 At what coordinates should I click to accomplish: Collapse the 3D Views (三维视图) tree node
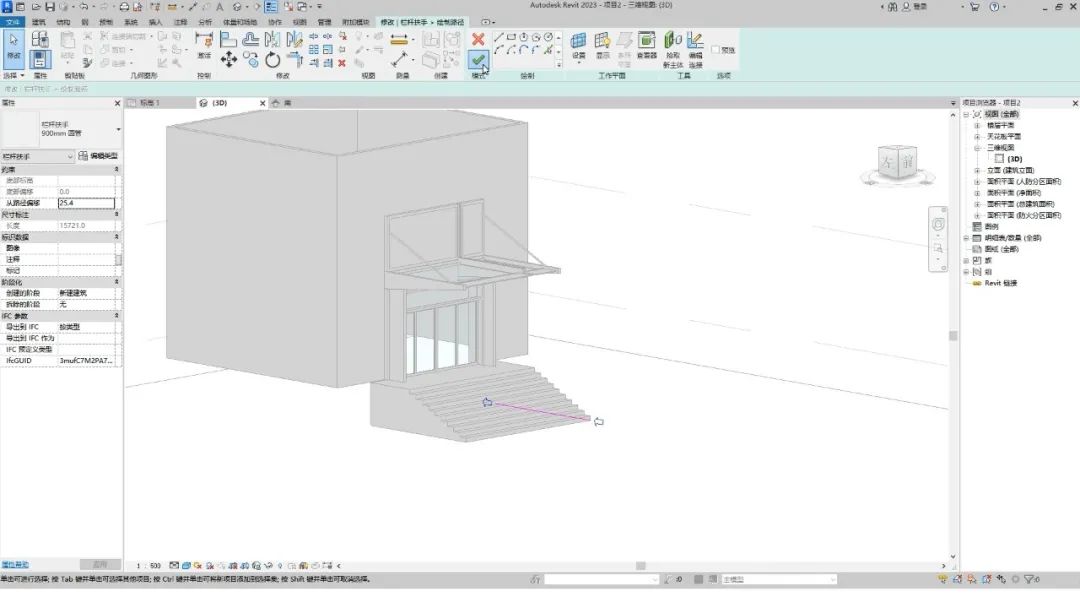(x=977, y=147)
